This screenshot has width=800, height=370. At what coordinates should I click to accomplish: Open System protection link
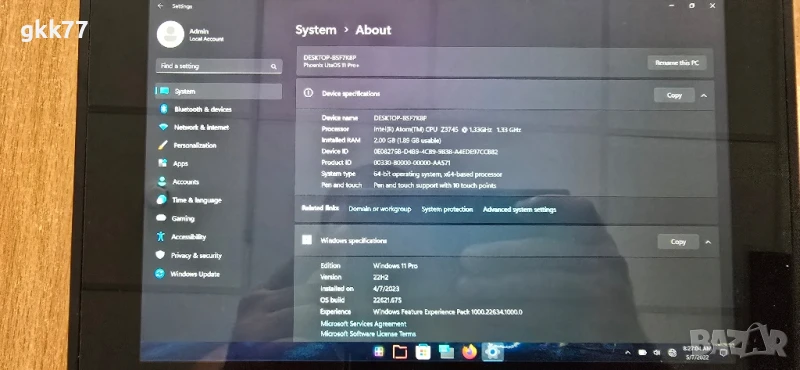pos(447,209)
